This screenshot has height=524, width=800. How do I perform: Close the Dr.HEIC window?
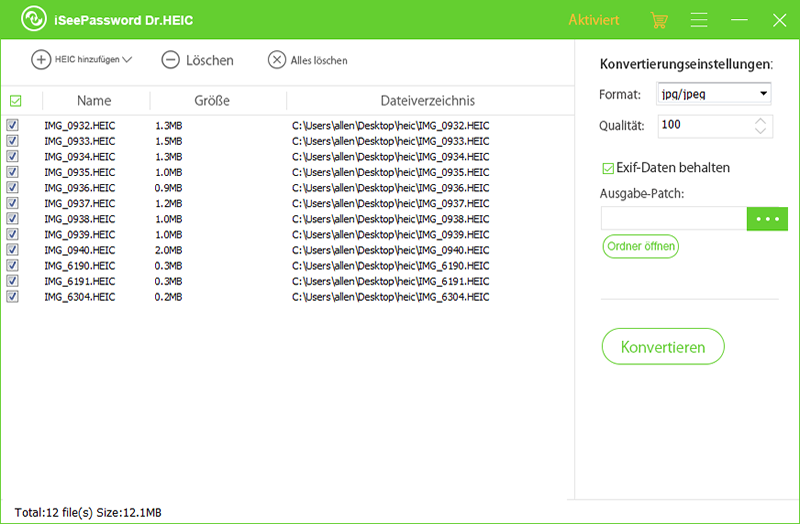coord(779,20)
